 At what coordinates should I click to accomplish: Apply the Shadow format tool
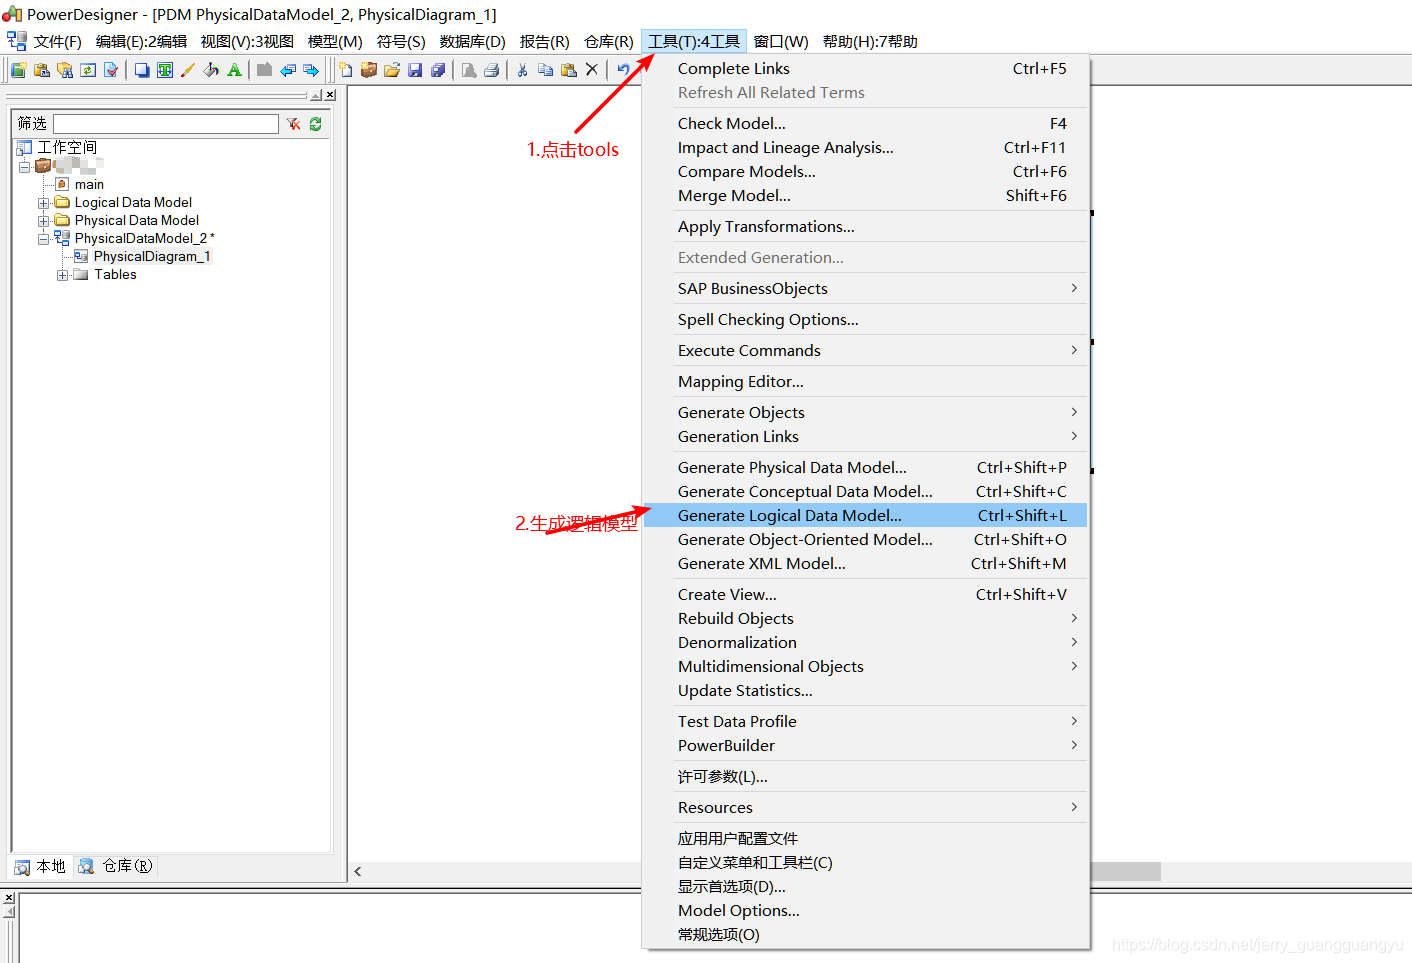click(142, 70)
